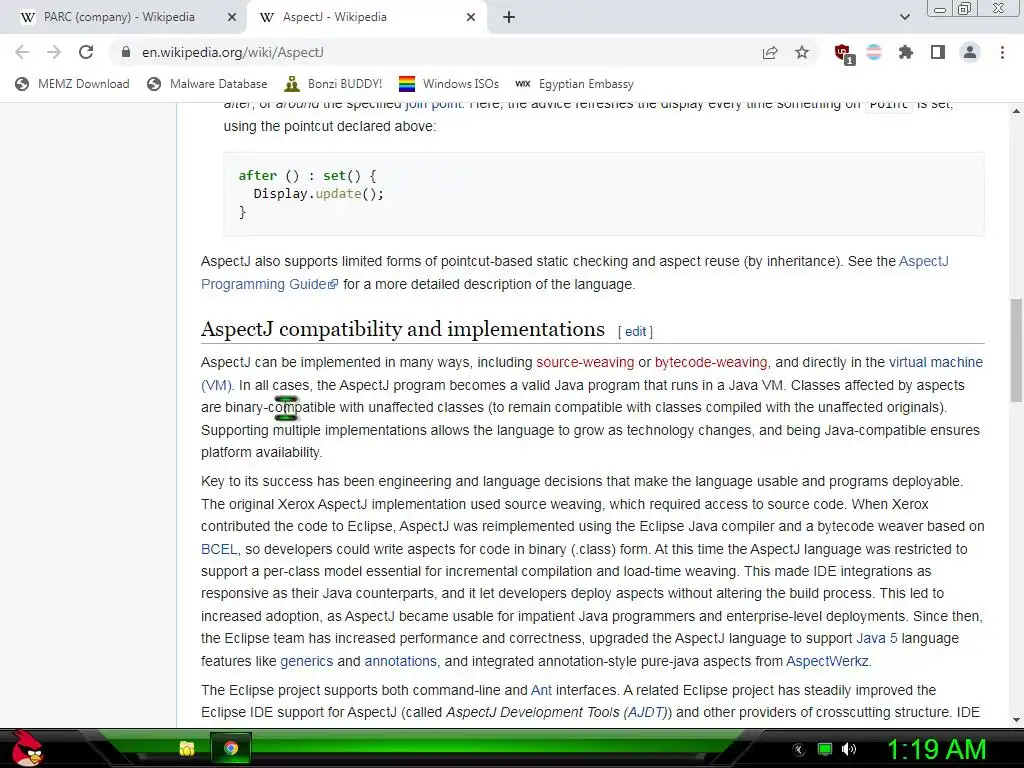1024x768 pixels.
Task: Close the AspectJ Wikipedia tab
Action: point(471,18)
